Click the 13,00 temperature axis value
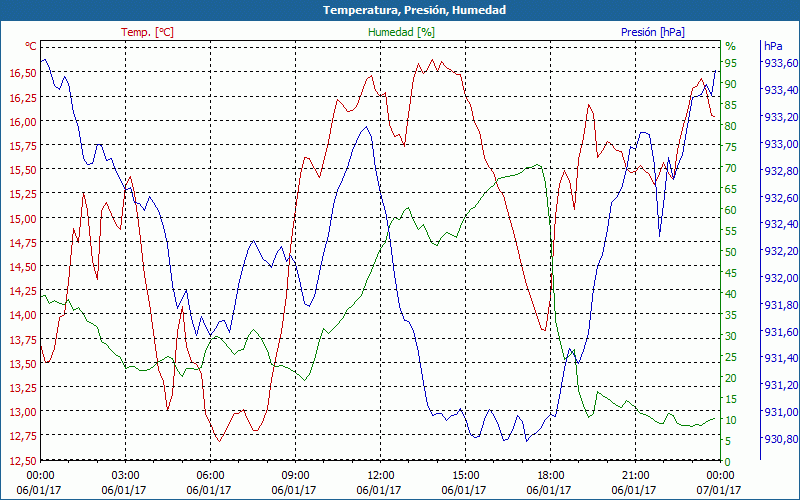This screenshot has width=800, height=500. (23, 412)
